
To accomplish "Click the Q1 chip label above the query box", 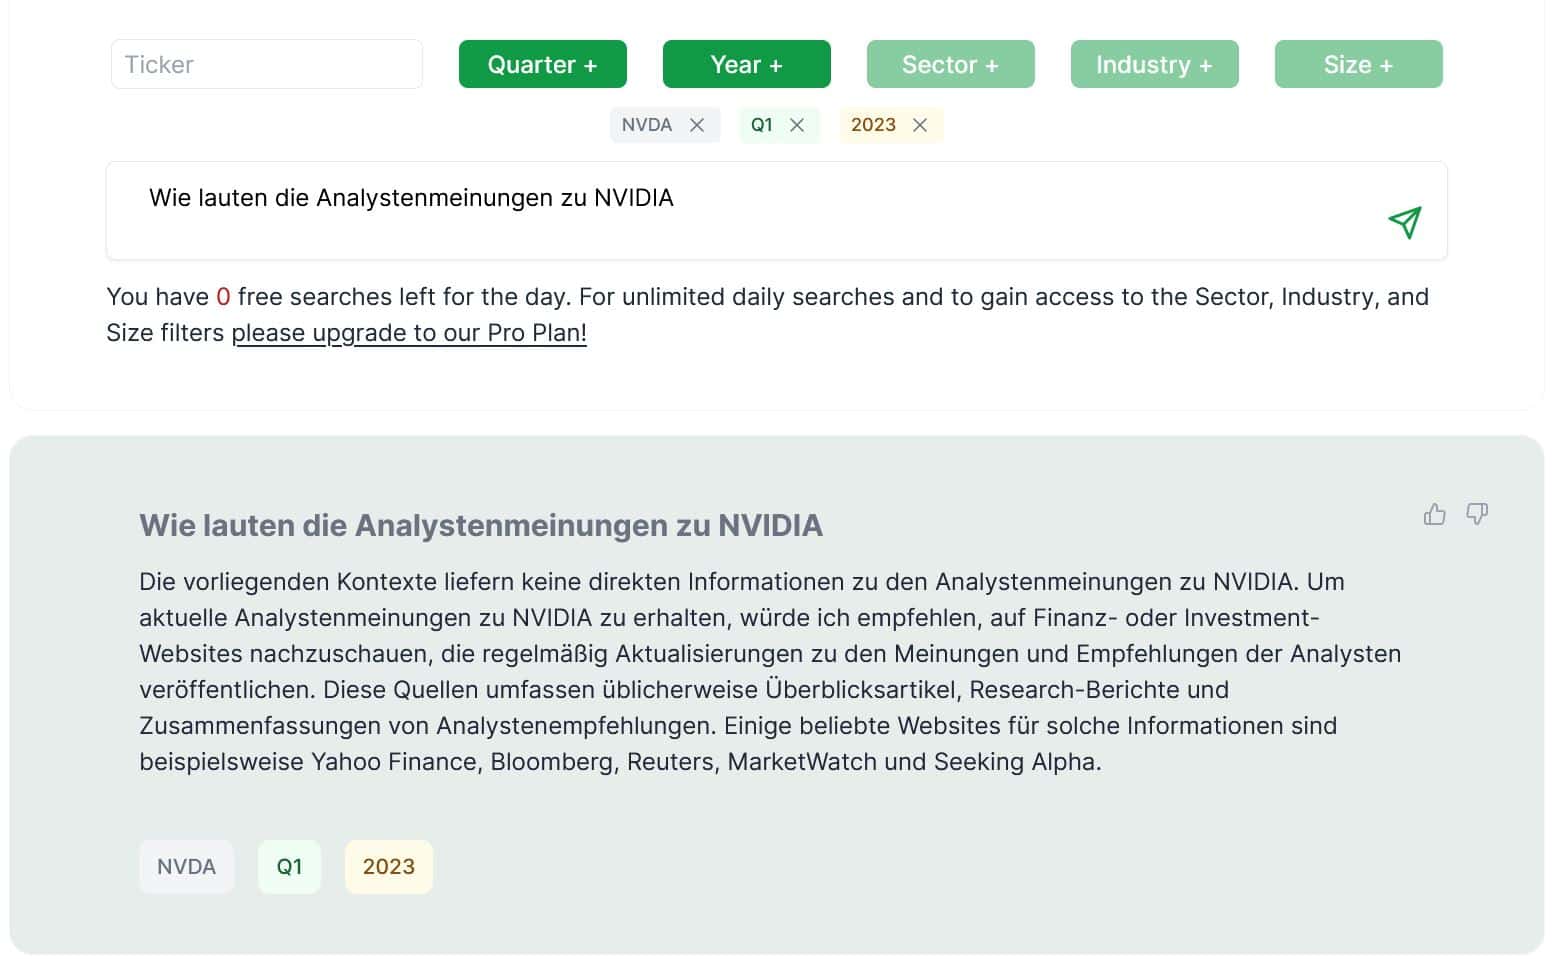I will [762, 125].
